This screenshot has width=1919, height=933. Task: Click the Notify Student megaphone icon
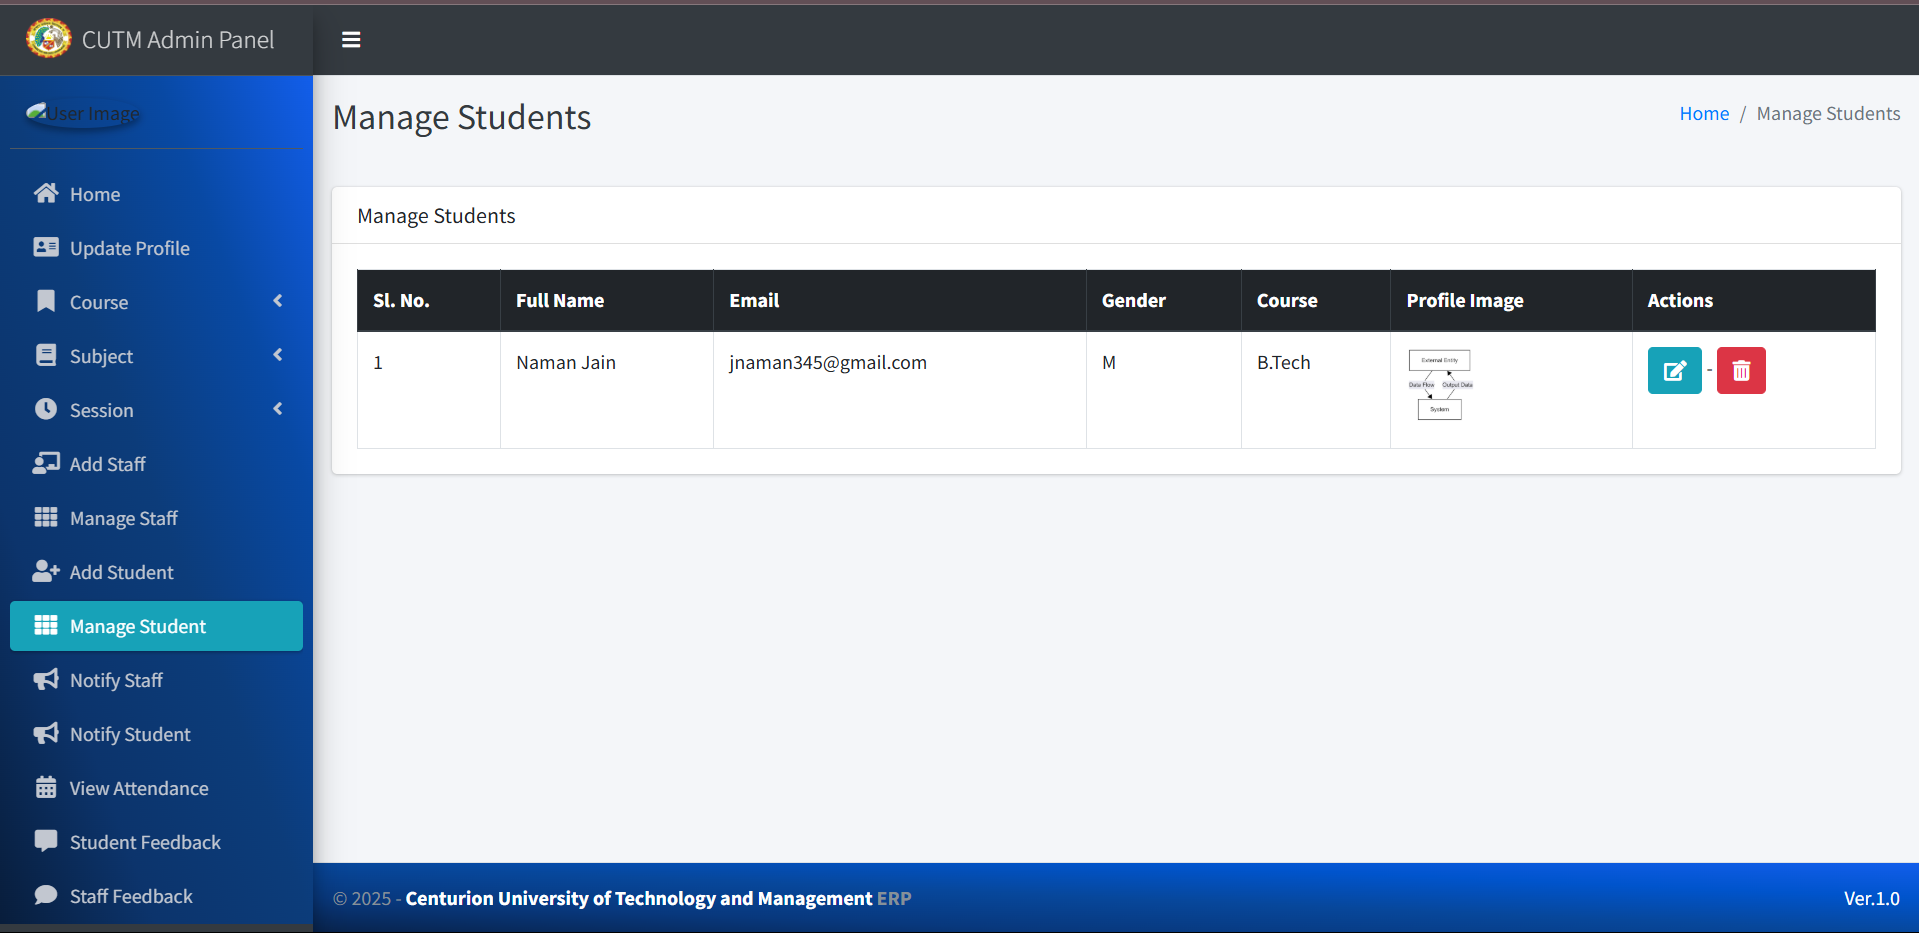click(46, 733)
